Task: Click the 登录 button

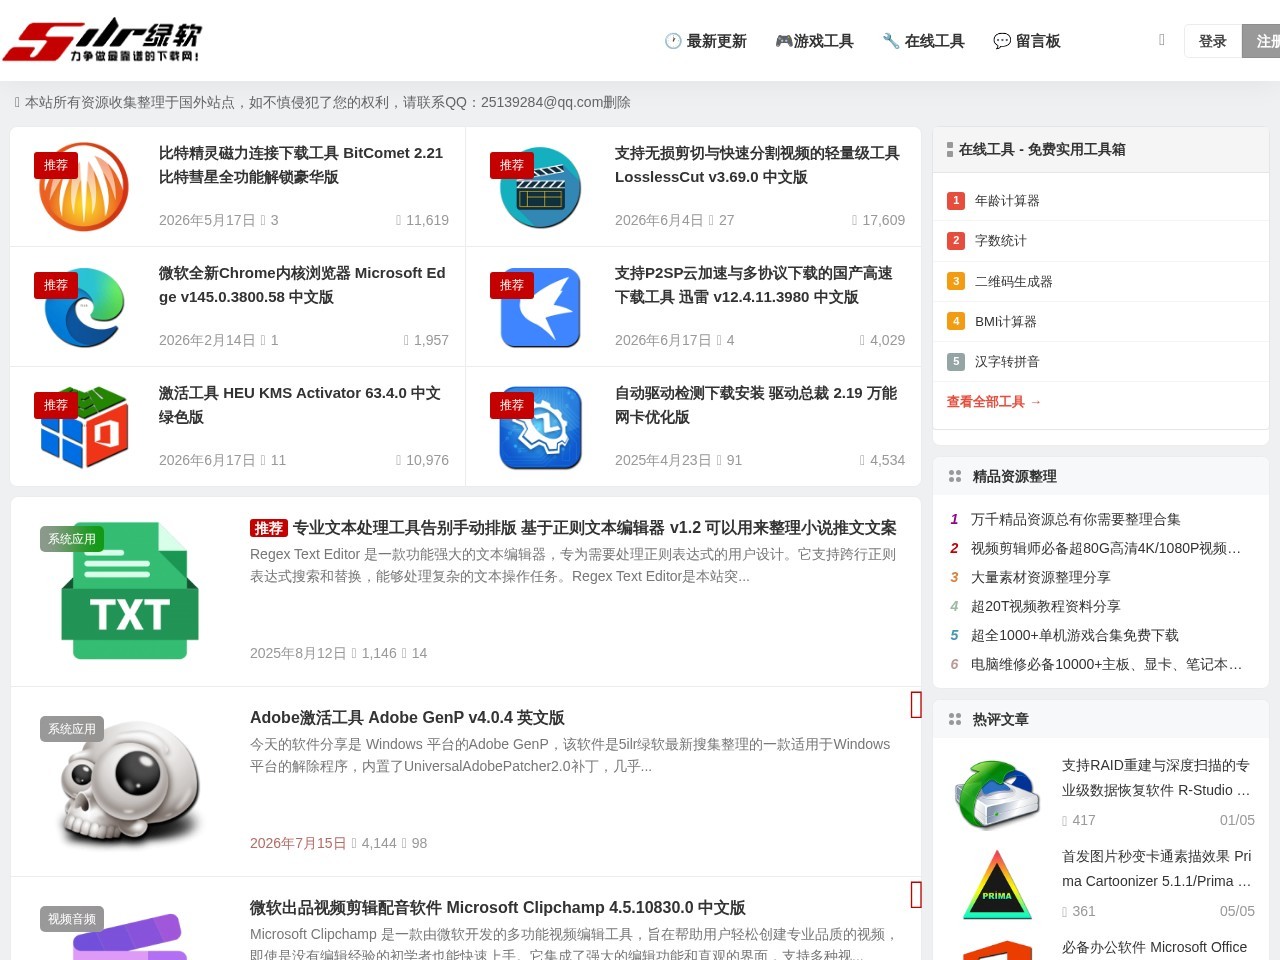Action: 1212,41
